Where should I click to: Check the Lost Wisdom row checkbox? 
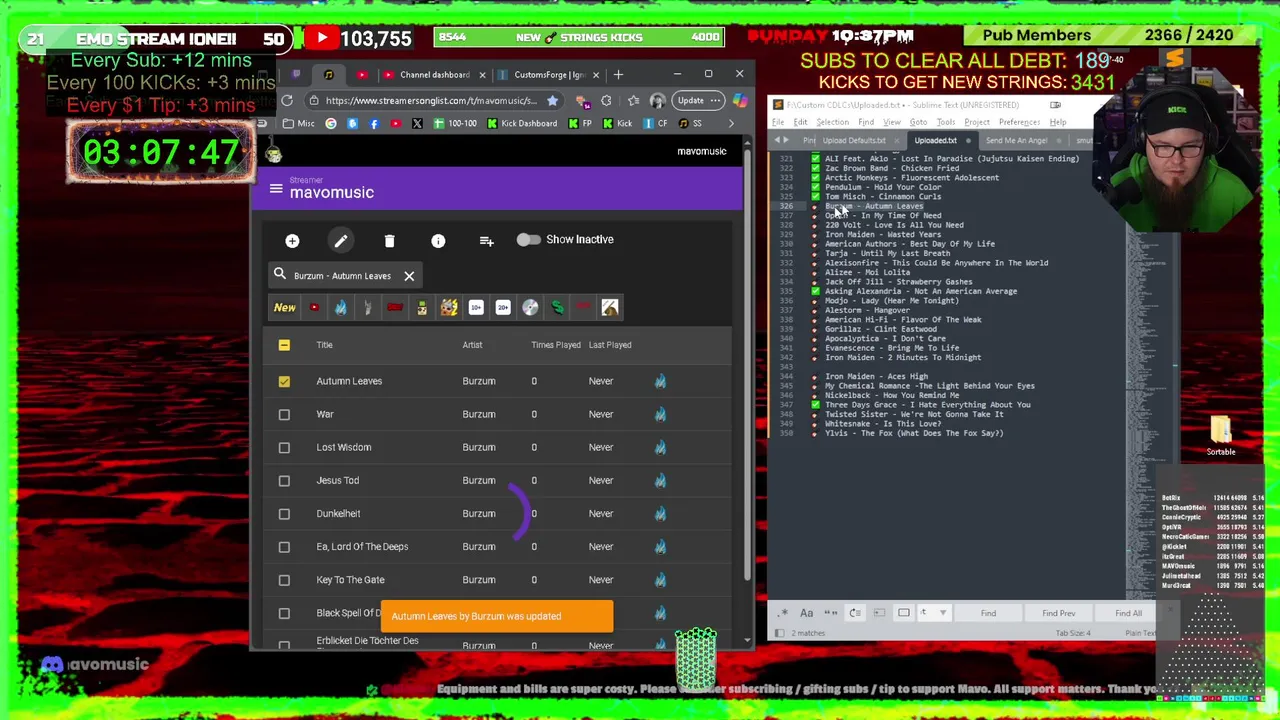coord(284,447)
